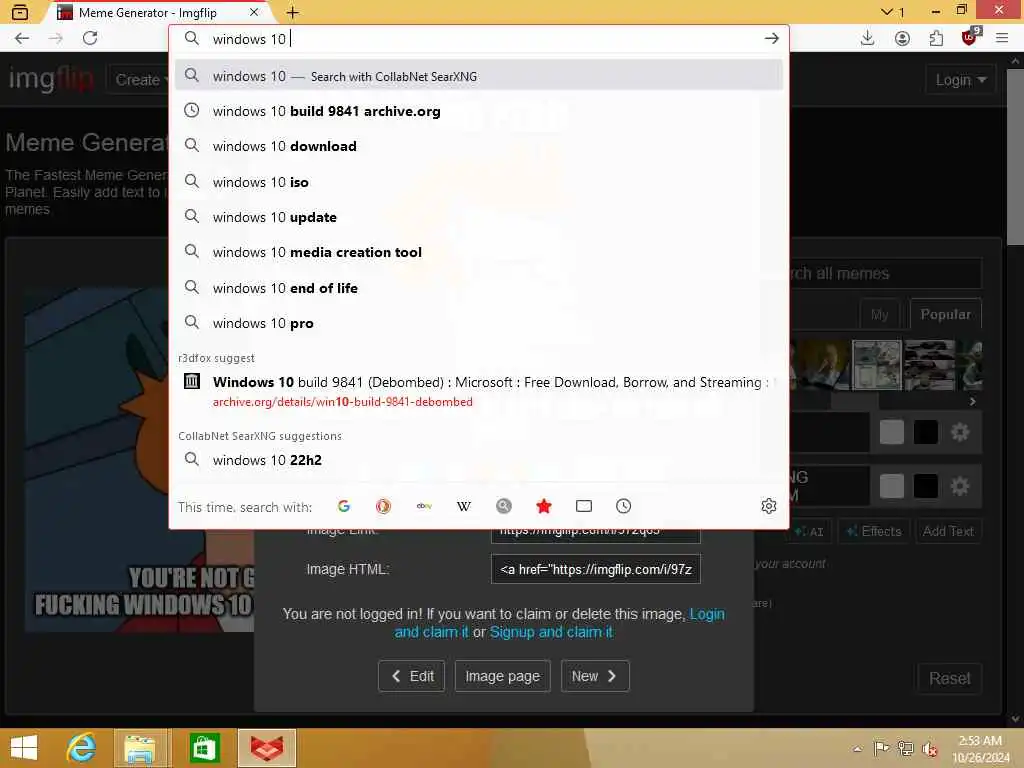Choose suggestion windows 10 download
Screen dimensions: 1024x768
479,146
